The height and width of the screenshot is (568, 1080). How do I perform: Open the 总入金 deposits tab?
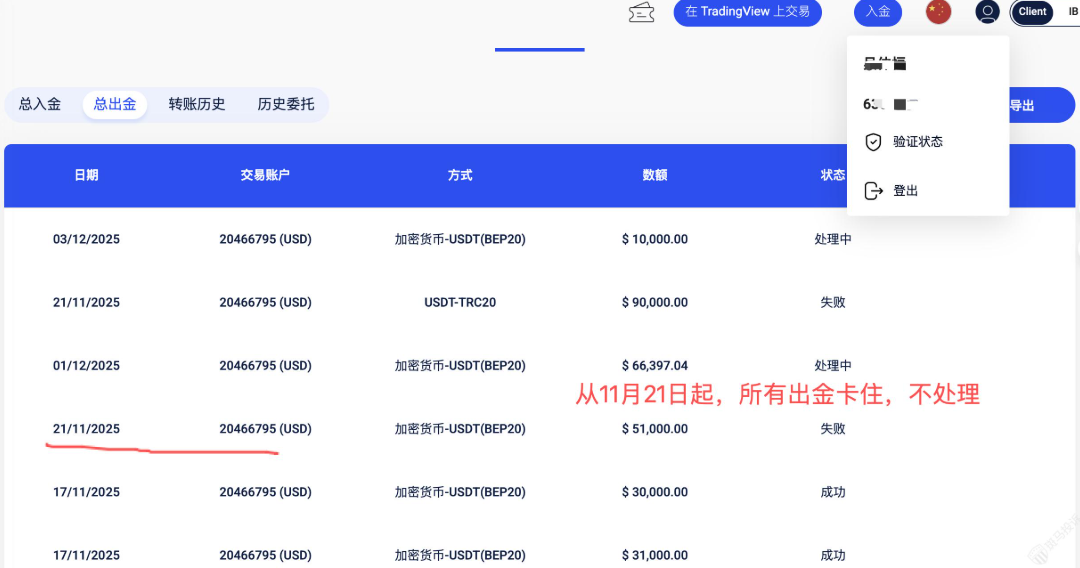point(40,104)
